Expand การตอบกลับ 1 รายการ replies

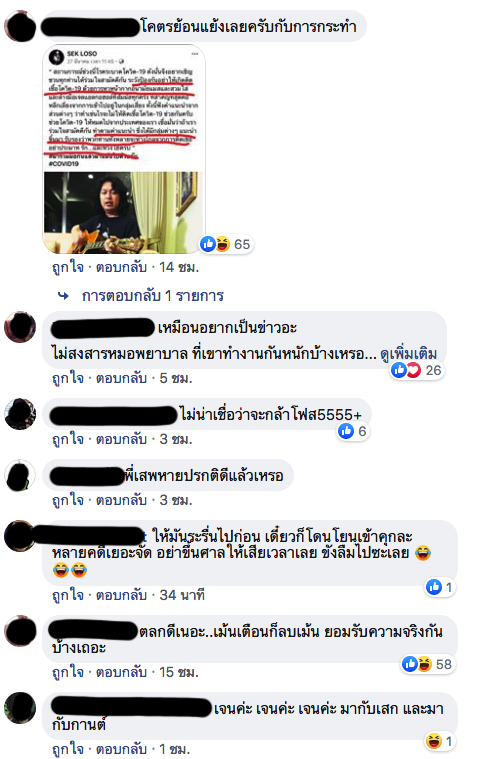[x=152, y=295]
